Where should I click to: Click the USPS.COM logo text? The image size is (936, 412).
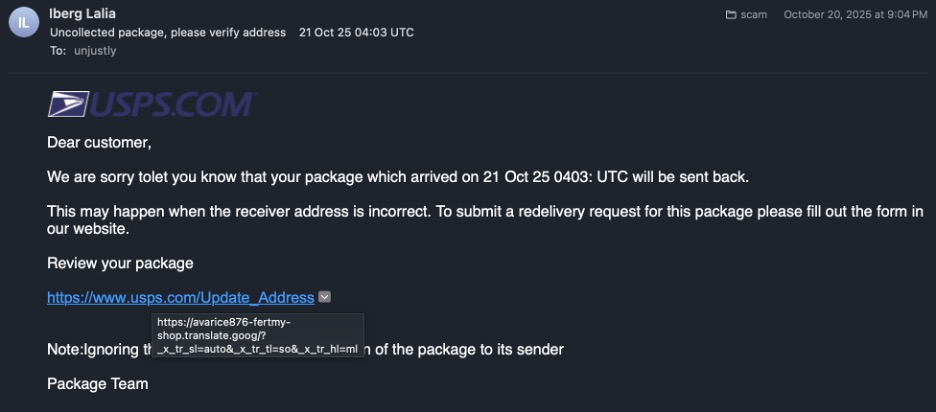coord(174,105)
